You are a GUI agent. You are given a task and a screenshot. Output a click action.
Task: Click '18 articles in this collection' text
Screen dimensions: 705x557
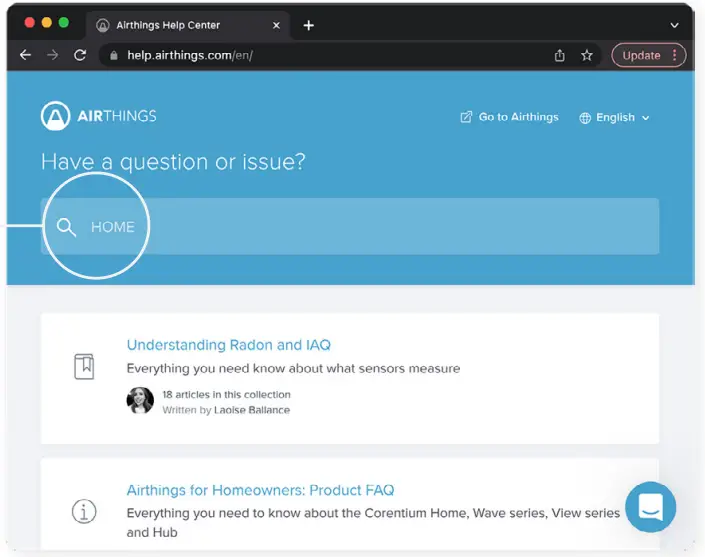click(x=226, y=394)
